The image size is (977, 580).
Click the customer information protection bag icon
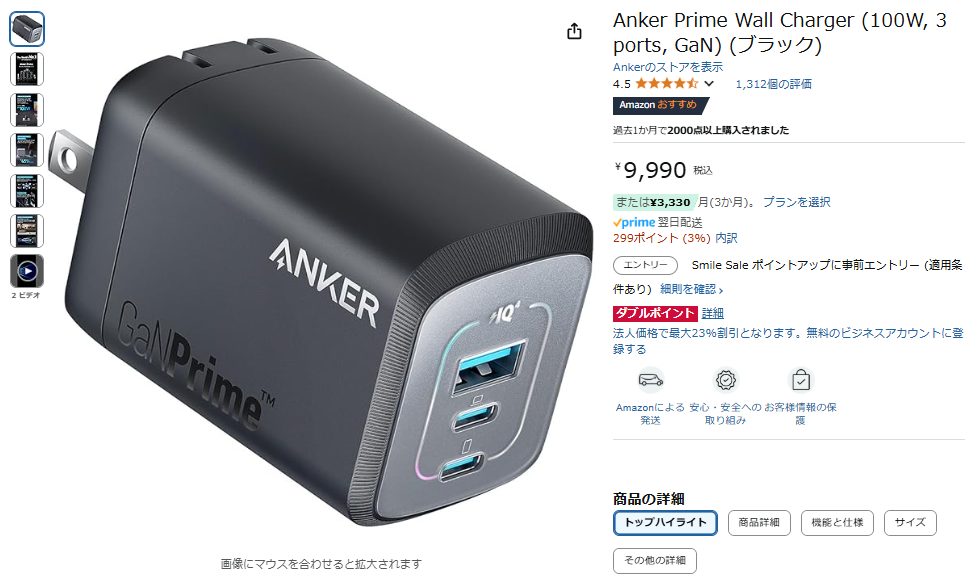click(801, 379)
